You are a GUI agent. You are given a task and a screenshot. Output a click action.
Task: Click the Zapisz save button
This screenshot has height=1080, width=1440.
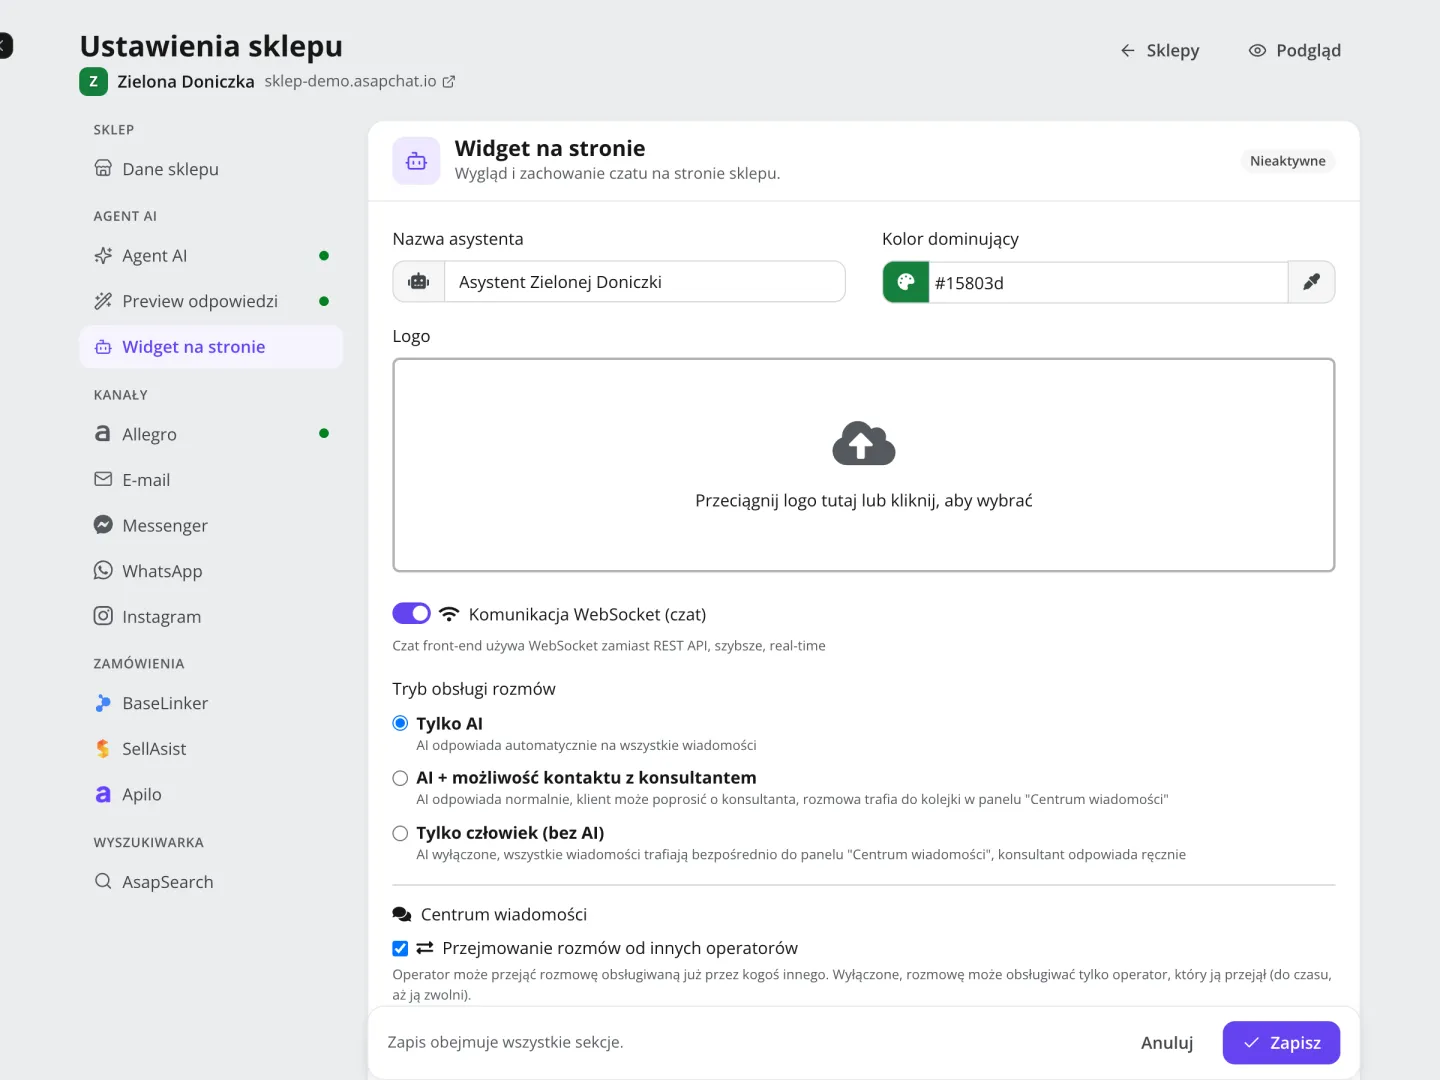click(x=1281, y=1043)
